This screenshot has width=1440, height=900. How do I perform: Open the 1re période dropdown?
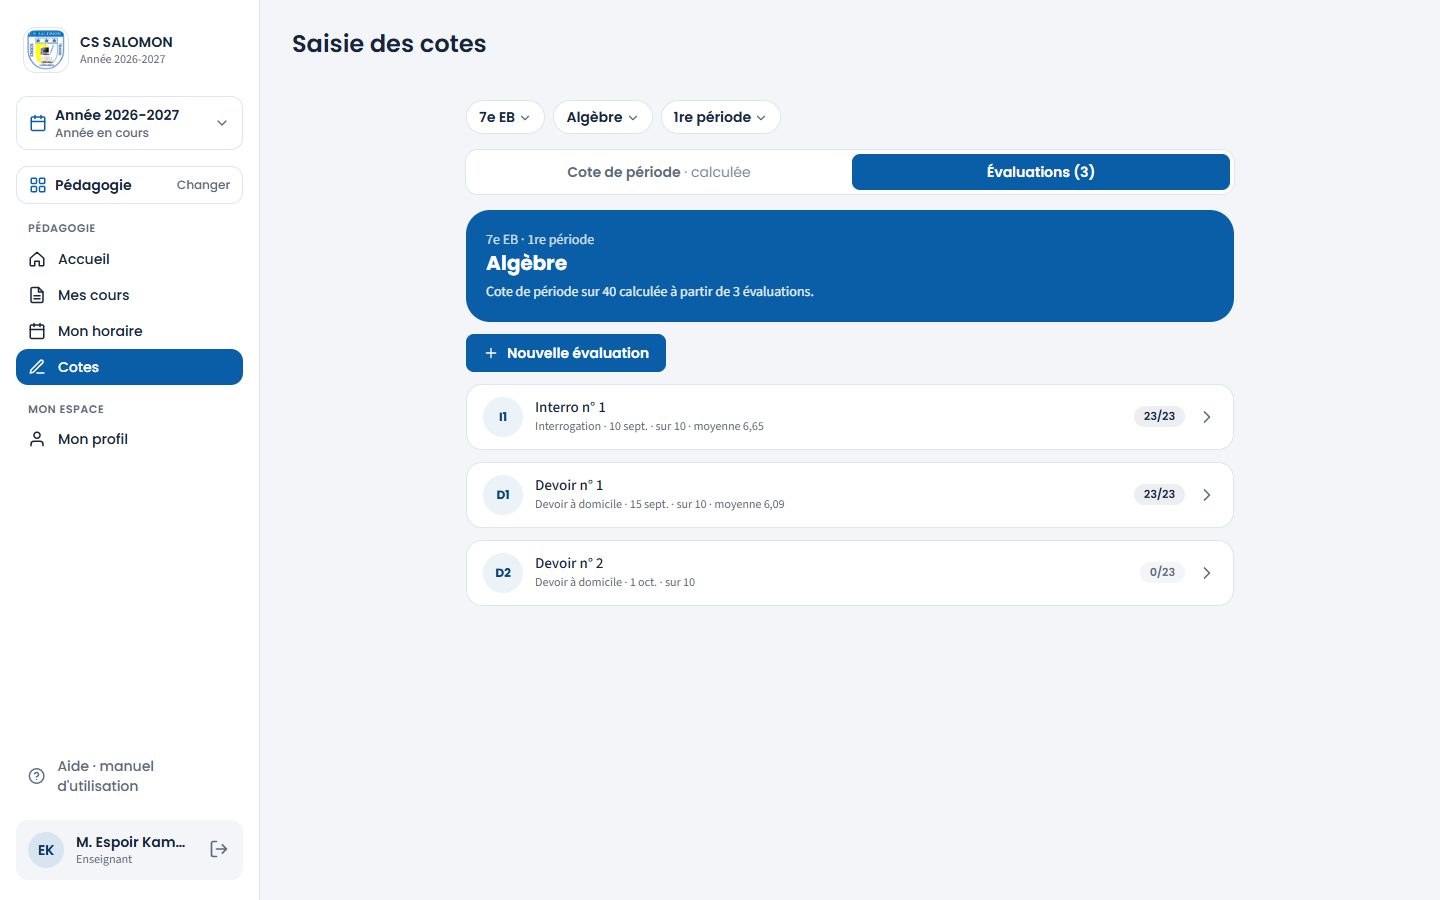pyautogui.click(x=720, y=117)
